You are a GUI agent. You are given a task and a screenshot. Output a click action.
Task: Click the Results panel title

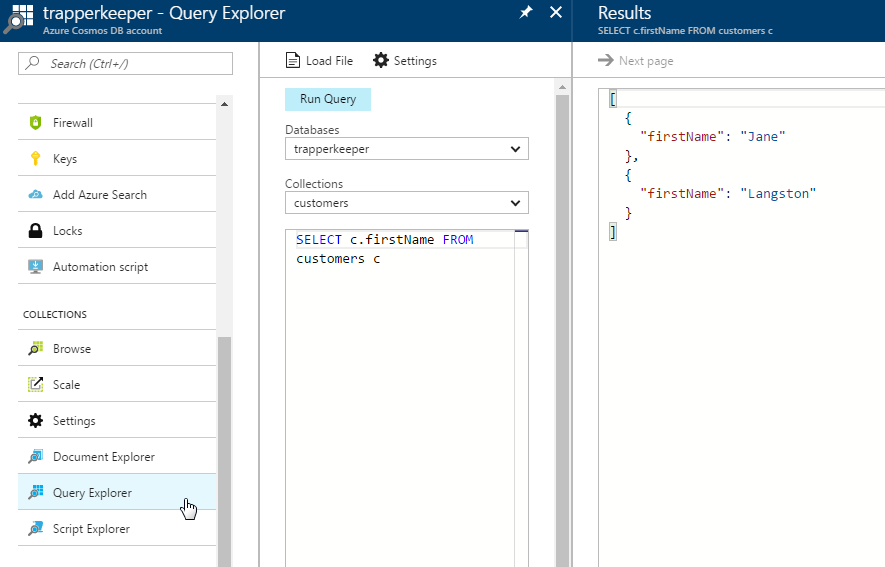(x=624, y=13)
